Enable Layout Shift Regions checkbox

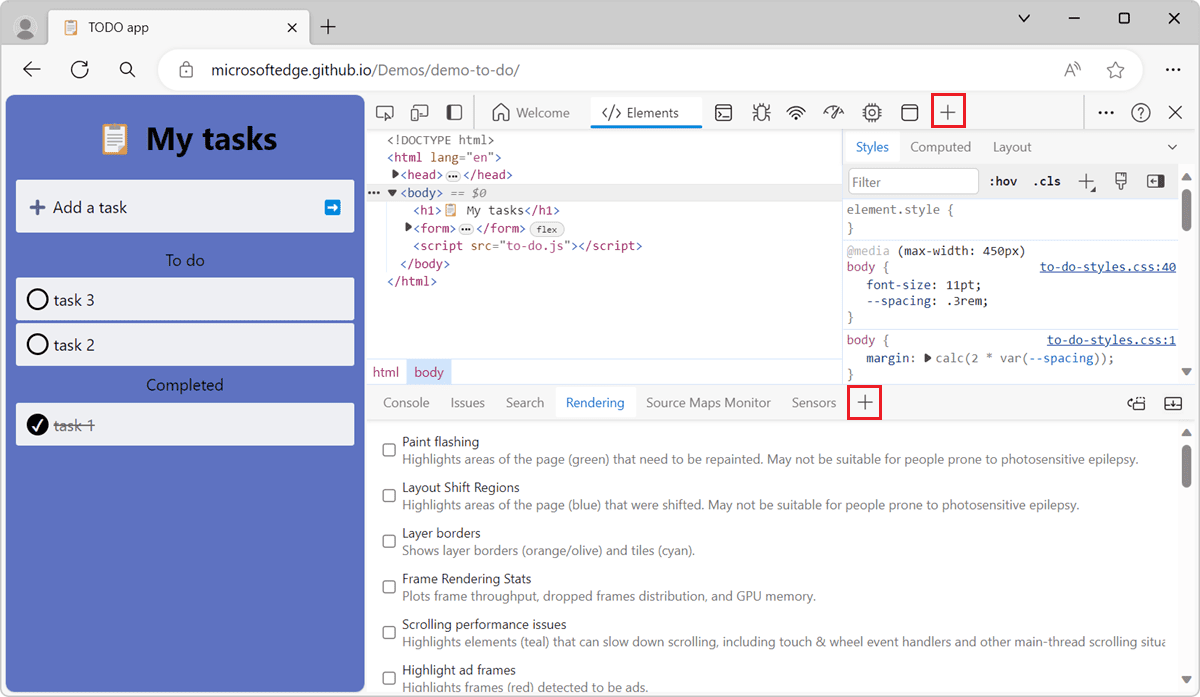pos(389,496)
